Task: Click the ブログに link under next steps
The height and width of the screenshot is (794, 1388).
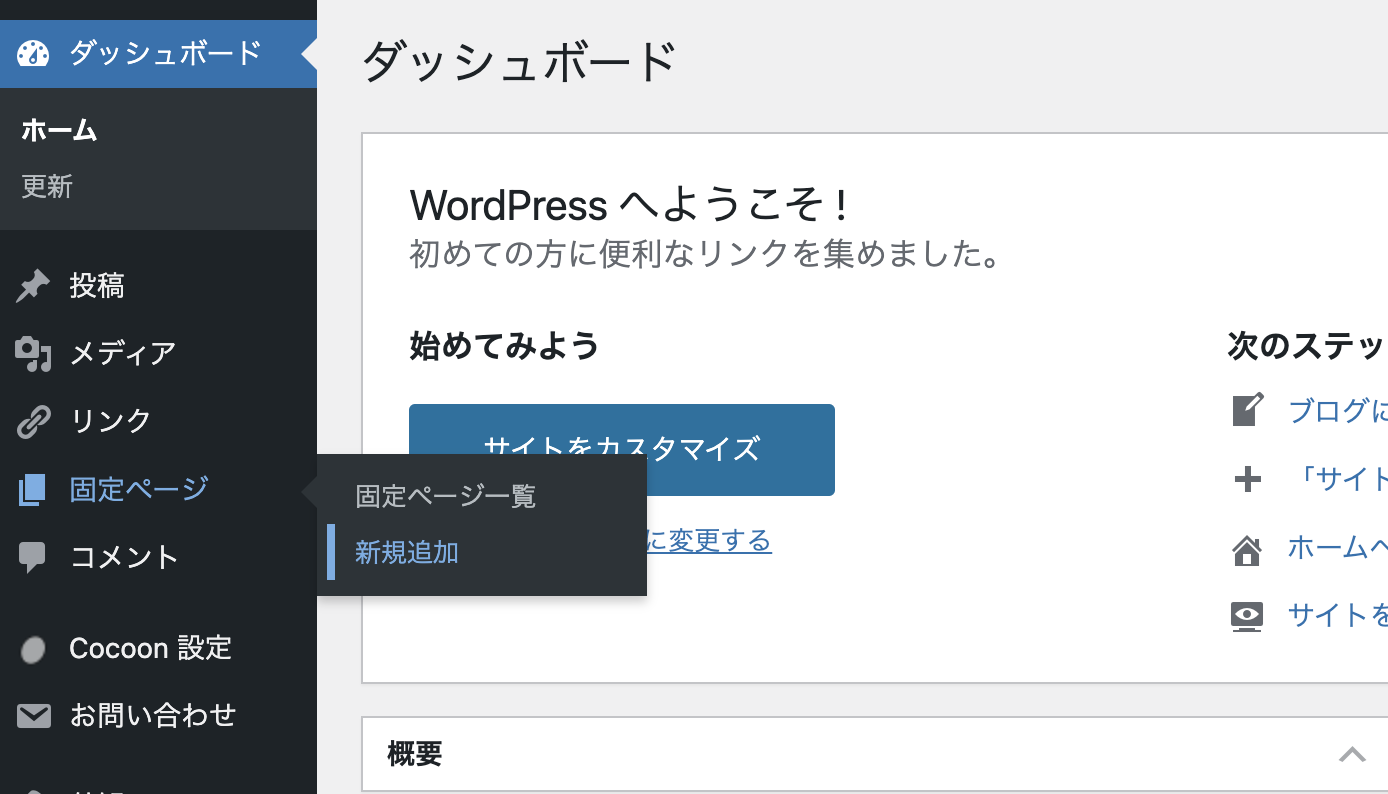Action: tap(1338, 411)
